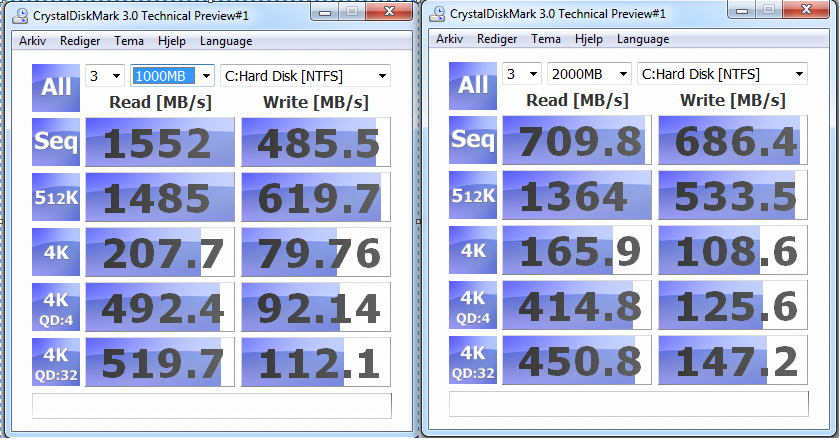This screenshot has height=440, width=840.
Task: Click the 512K read result 1364
Action: [x=577, y=195]
